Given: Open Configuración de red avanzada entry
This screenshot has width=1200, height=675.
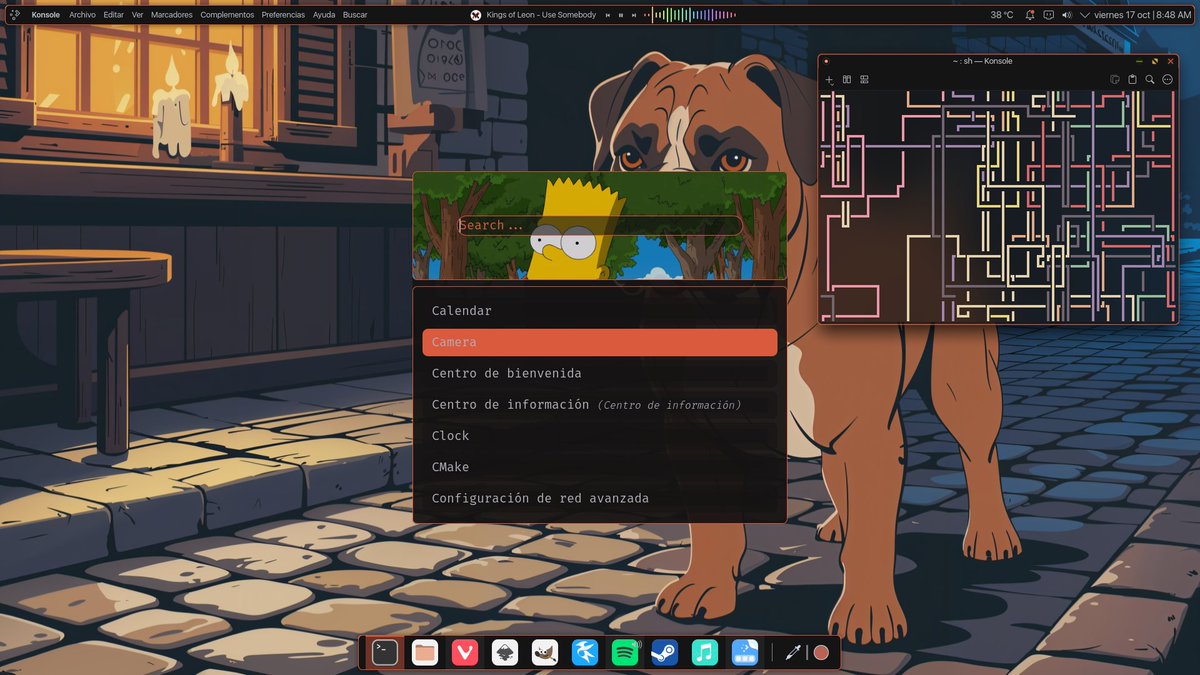Looking at the screenshot, I should pos(599,498).
